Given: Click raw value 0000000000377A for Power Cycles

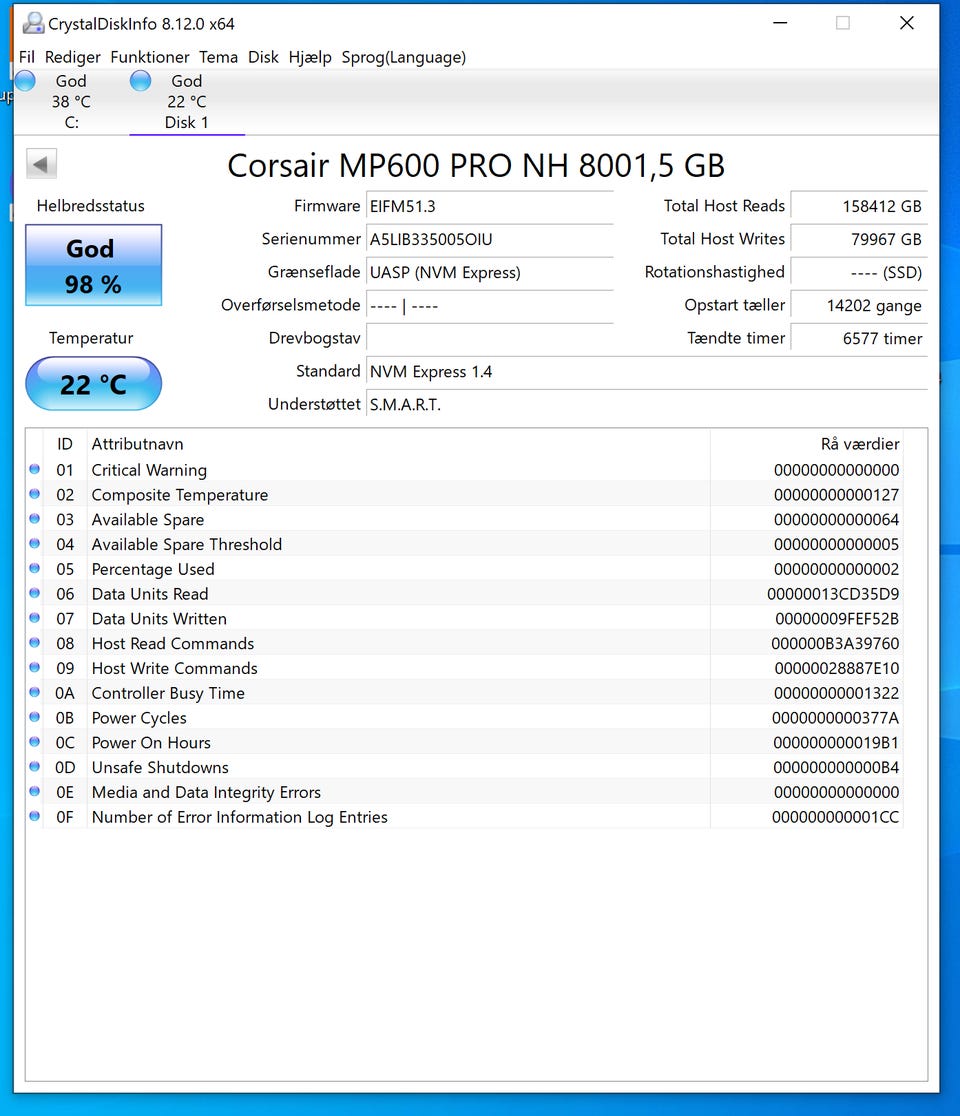Looking at the screenshot, I should 835,717.
